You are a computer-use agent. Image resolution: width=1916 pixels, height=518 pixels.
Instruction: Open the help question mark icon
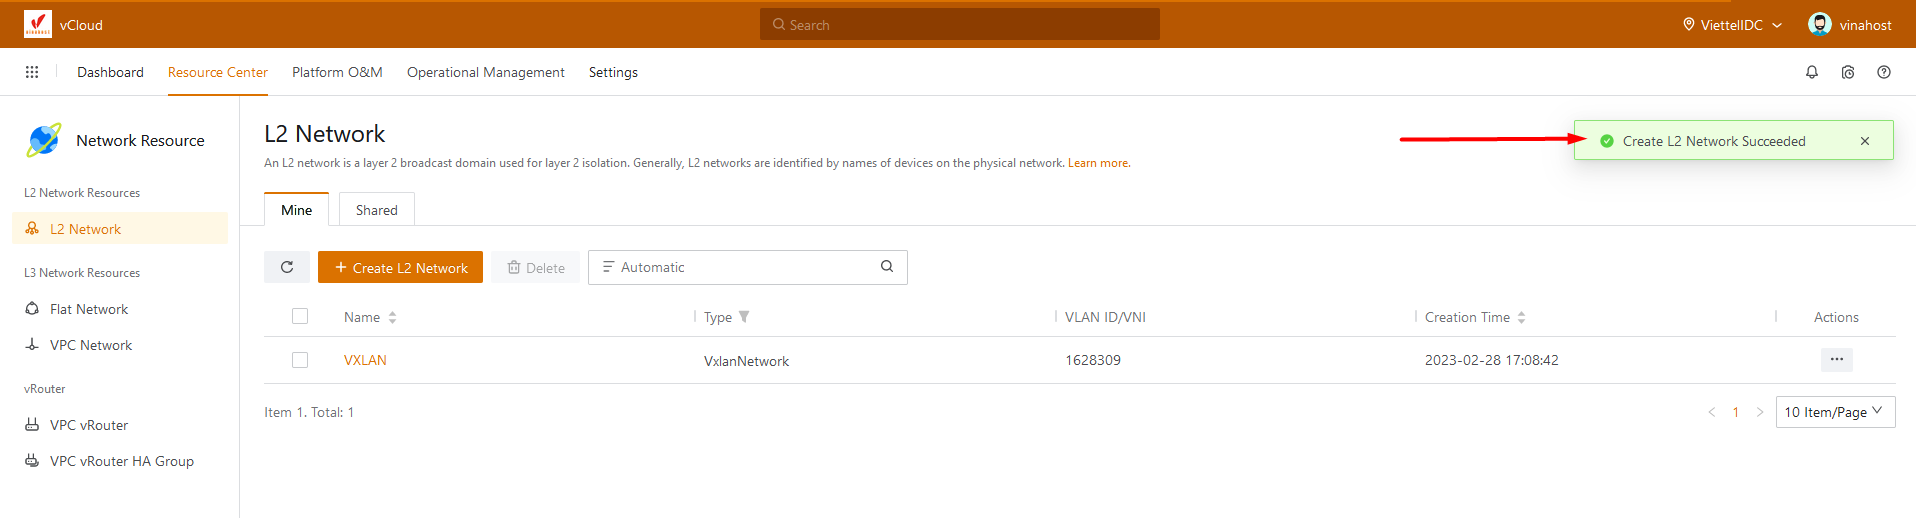point(1884,72)
